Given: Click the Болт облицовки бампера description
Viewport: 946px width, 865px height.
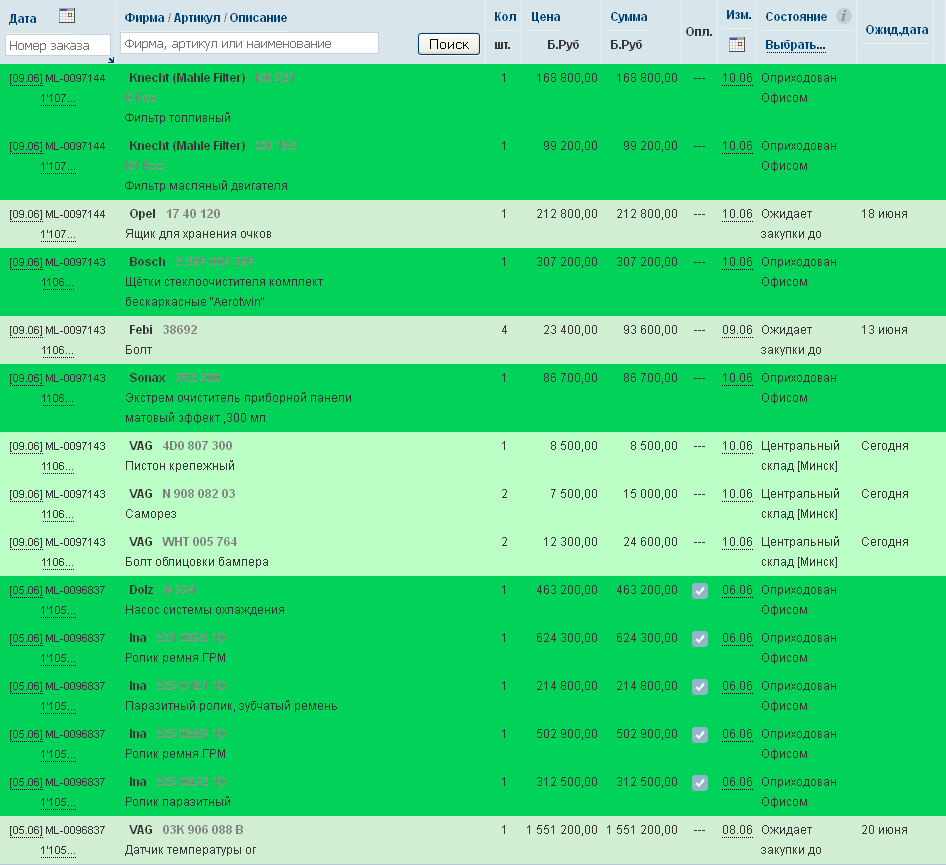Looking at the screenshot, I should pyautogui.click(x=197, y=562).
